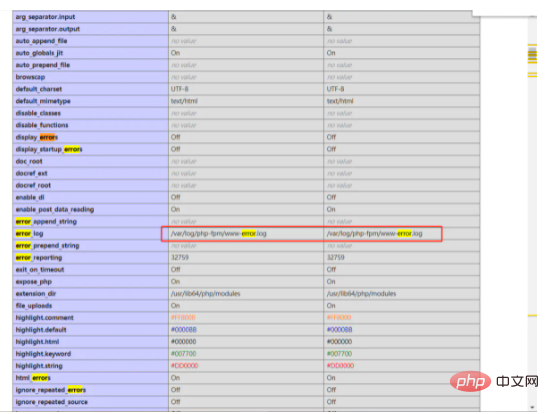549x414 pixels.
Task: Select the doc_root directive name
Action: [x=29, y=161]
